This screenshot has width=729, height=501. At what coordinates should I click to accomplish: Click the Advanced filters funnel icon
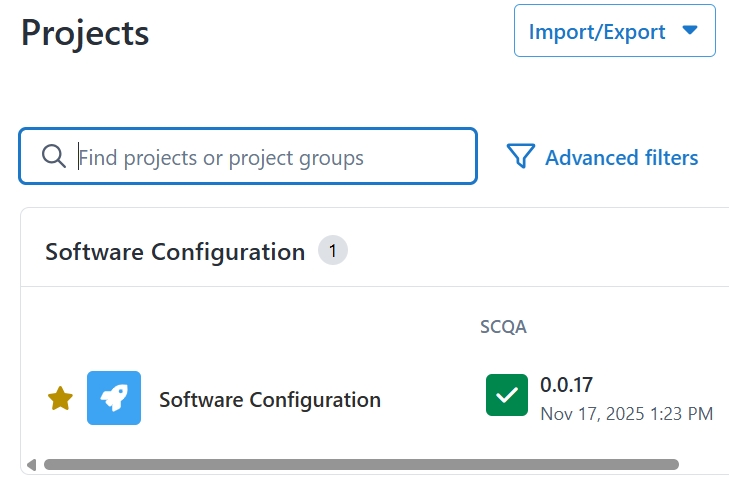coord(521,157)
